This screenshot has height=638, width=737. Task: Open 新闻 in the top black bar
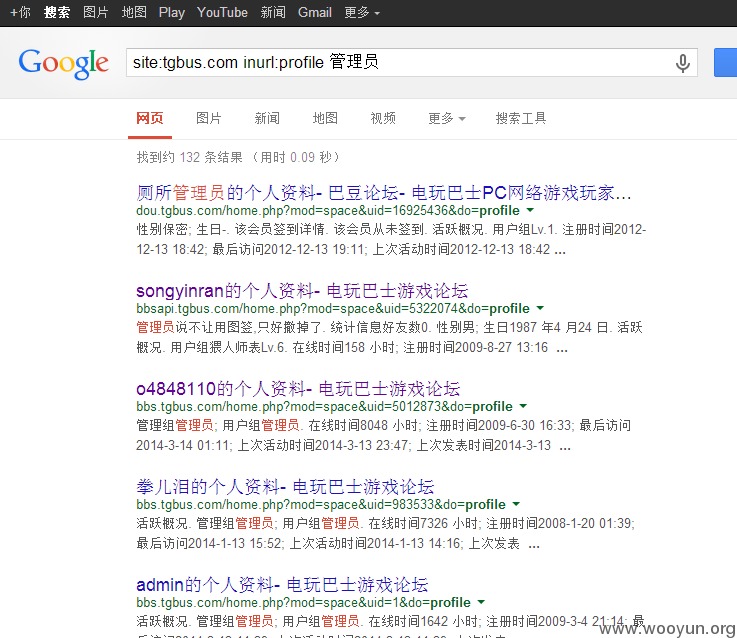click(x=273, y=12)
